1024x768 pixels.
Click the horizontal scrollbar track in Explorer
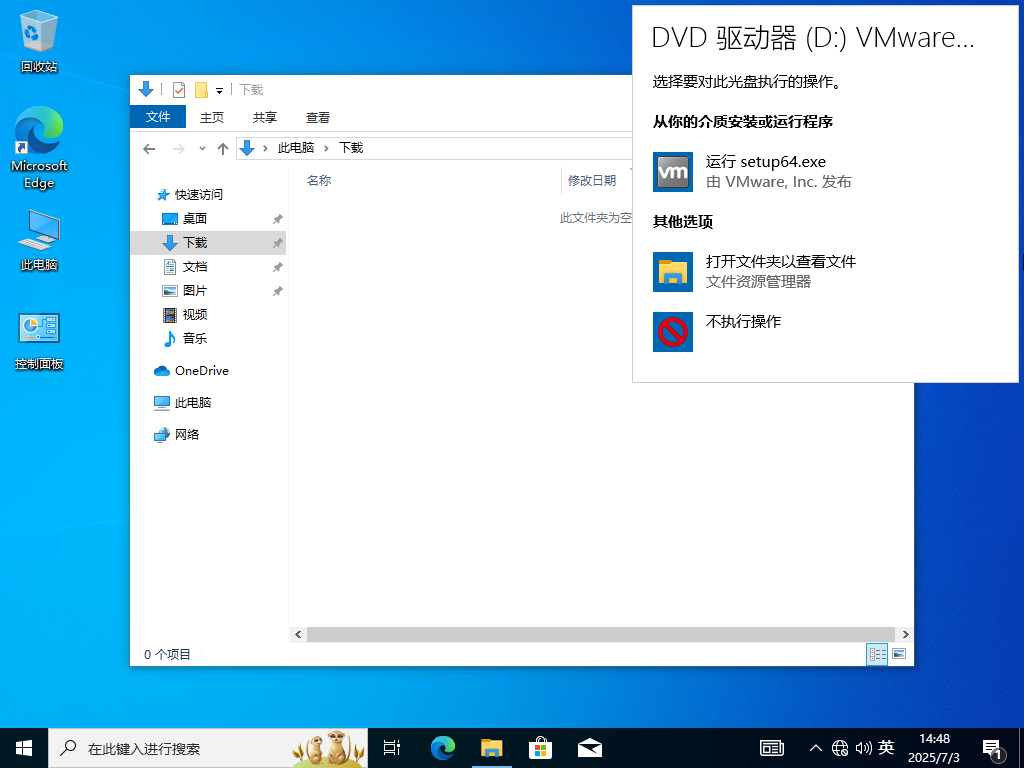pos(601,634)
